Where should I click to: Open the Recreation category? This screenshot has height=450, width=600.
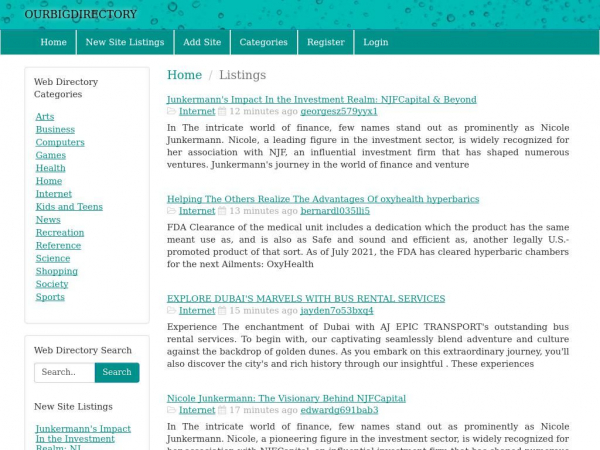tap(60, 232)
